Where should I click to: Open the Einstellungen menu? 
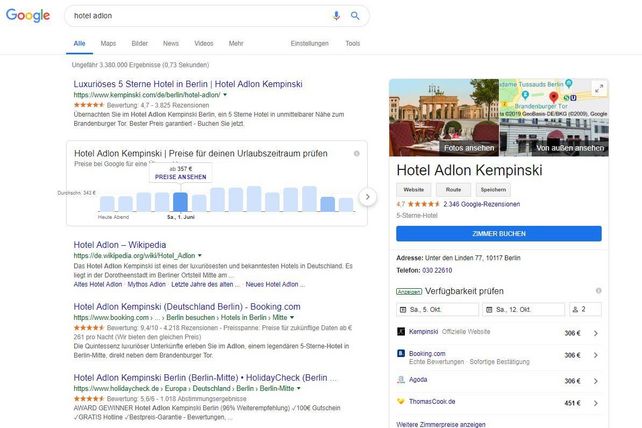tap(309, 44)
